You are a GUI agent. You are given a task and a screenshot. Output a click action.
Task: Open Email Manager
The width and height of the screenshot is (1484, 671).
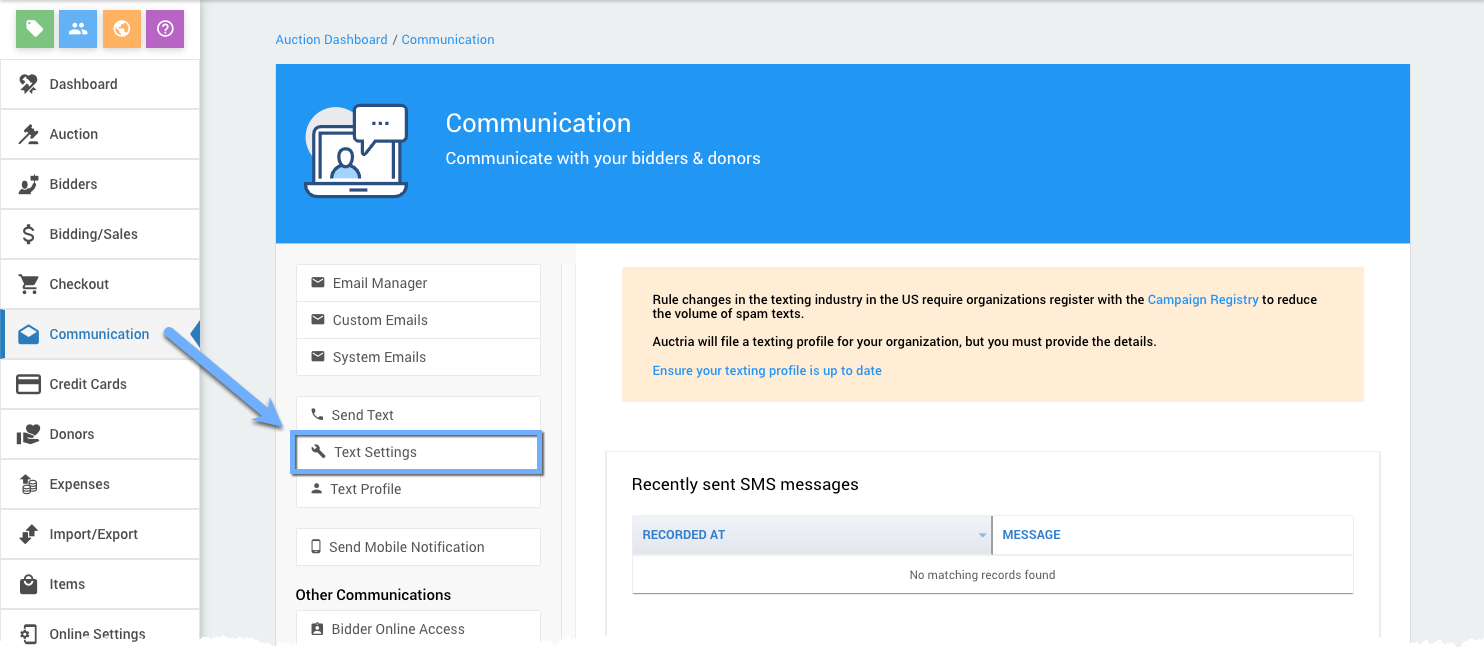(379, 283)
